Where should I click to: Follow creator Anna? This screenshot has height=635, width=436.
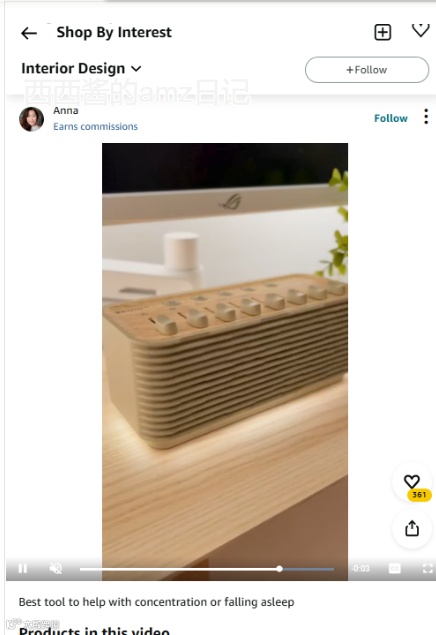pos(391,118)
